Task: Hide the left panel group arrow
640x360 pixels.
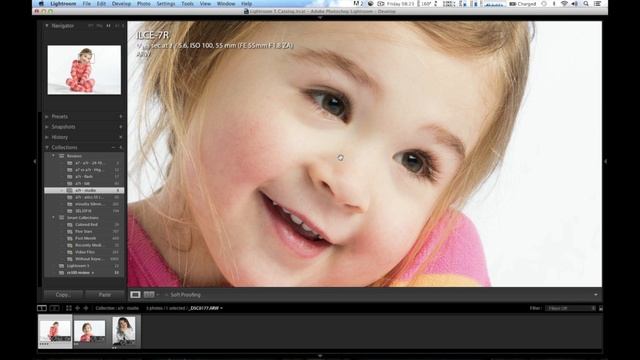Action: [35, 161]
